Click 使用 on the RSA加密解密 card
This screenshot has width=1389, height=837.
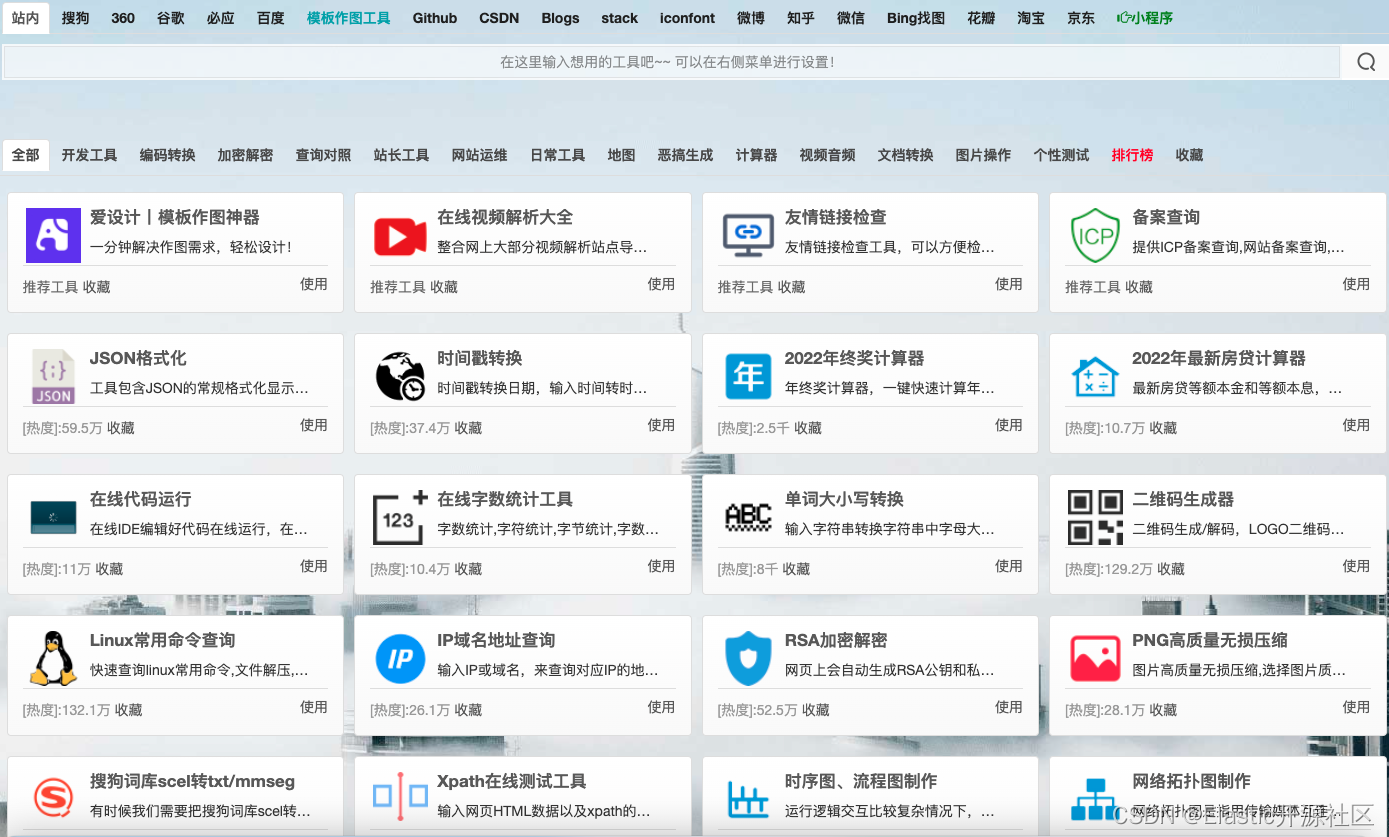tap(1009, 707)
